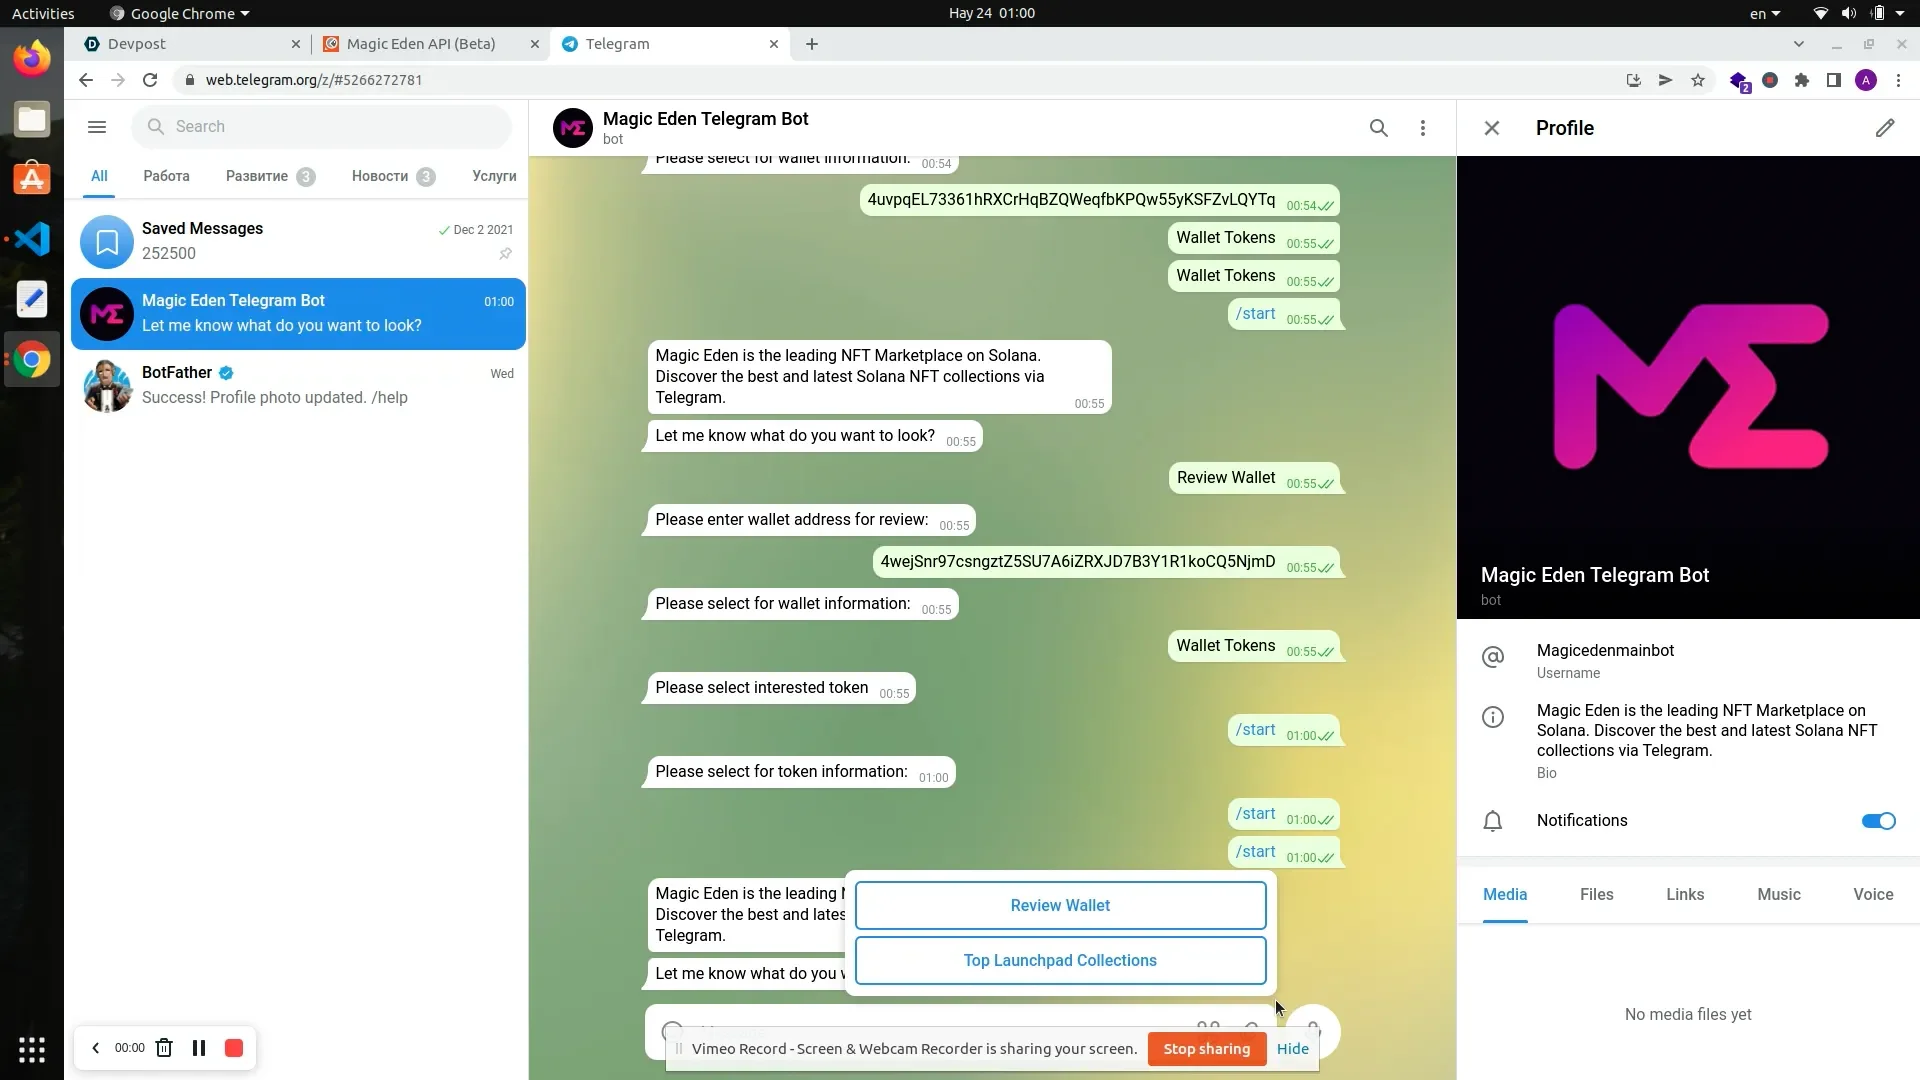Click the Review Wallet button
The image size is (1920, 1080).
pyautogui.click(x=1060, y=905)
